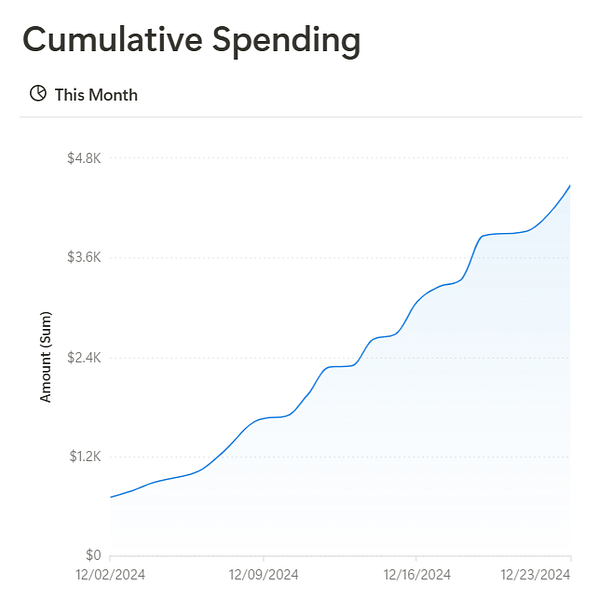The height and width of the screenshot is (600, 597).
Task: Click the 12/02/2024 date label
Action: coord(110,575)
